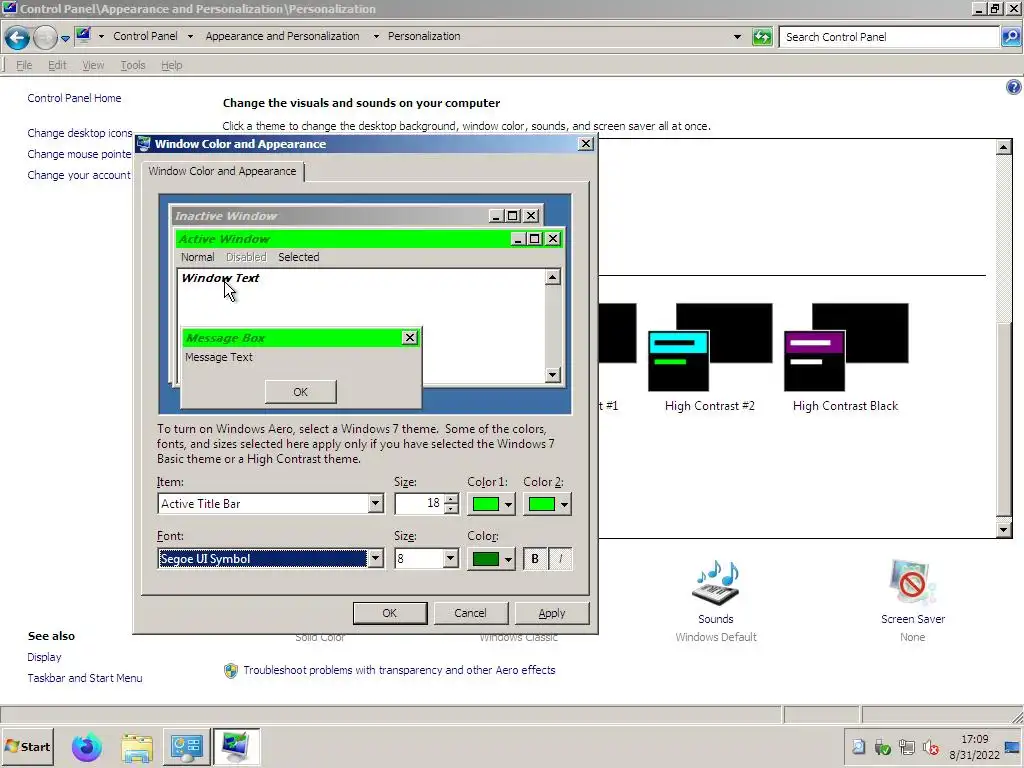Click Control Panel taskbar button
This screenshot has height=768, width=1024.
pos(186,747)
